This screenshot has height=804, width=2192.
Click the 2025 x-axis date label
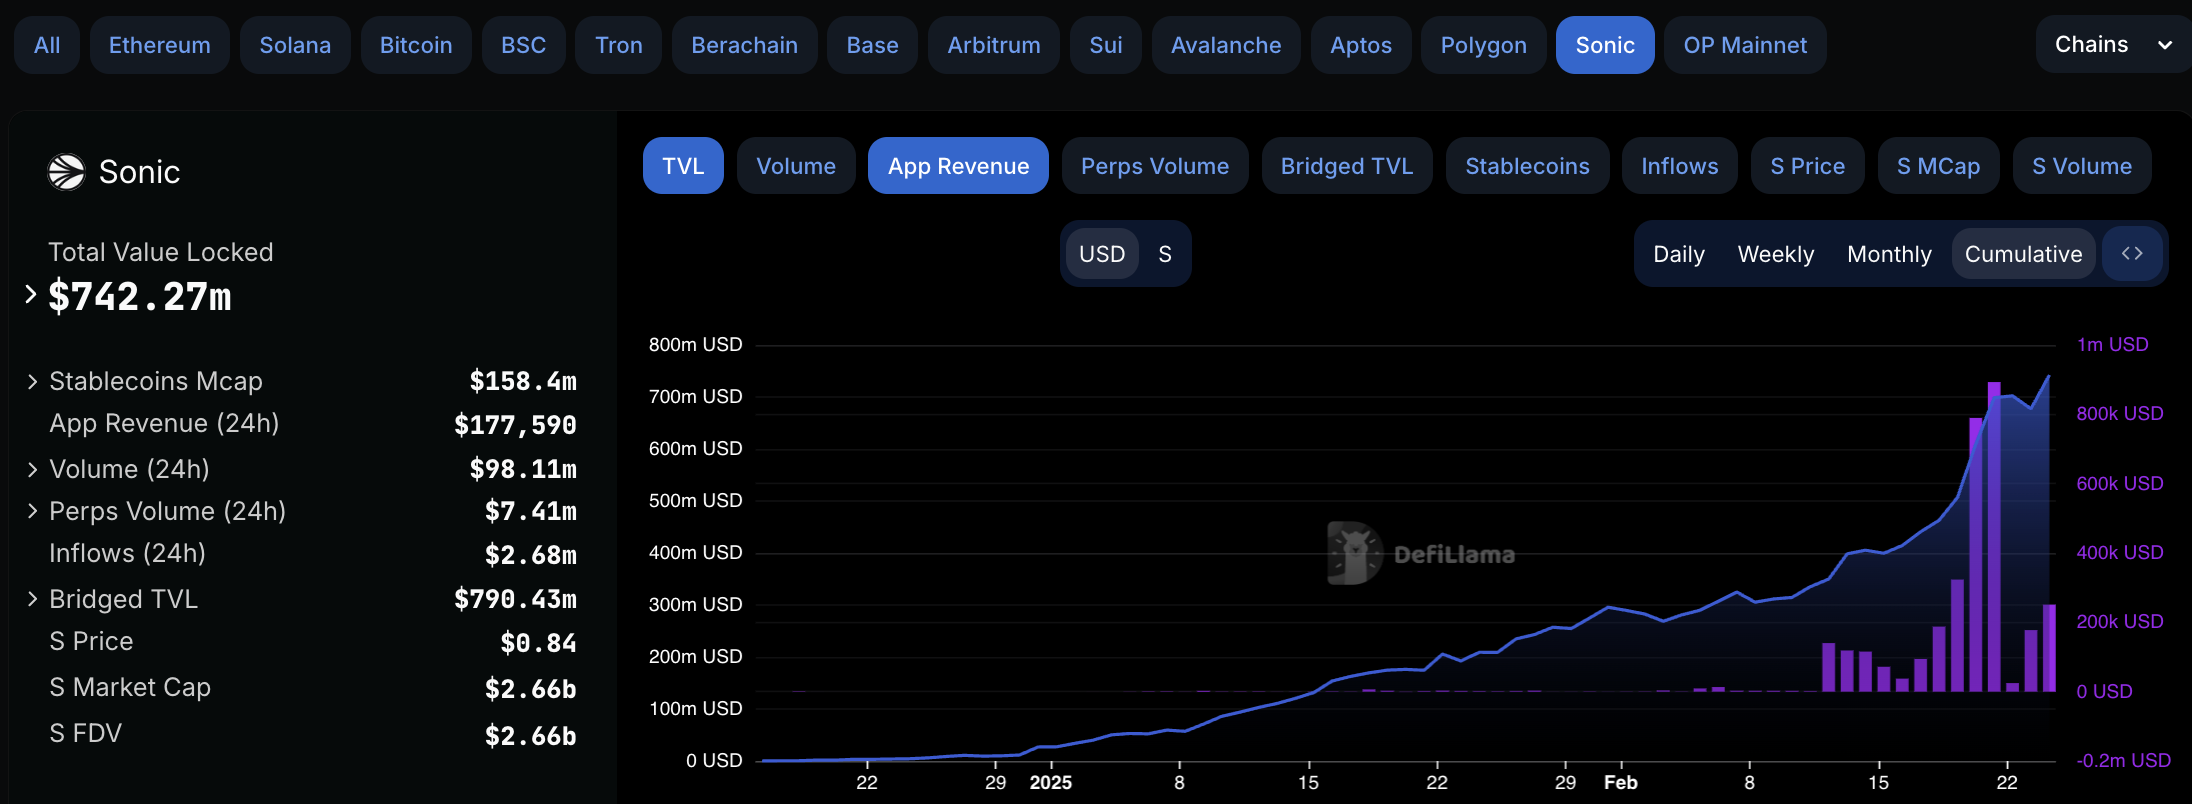[x=1051, y=782]
